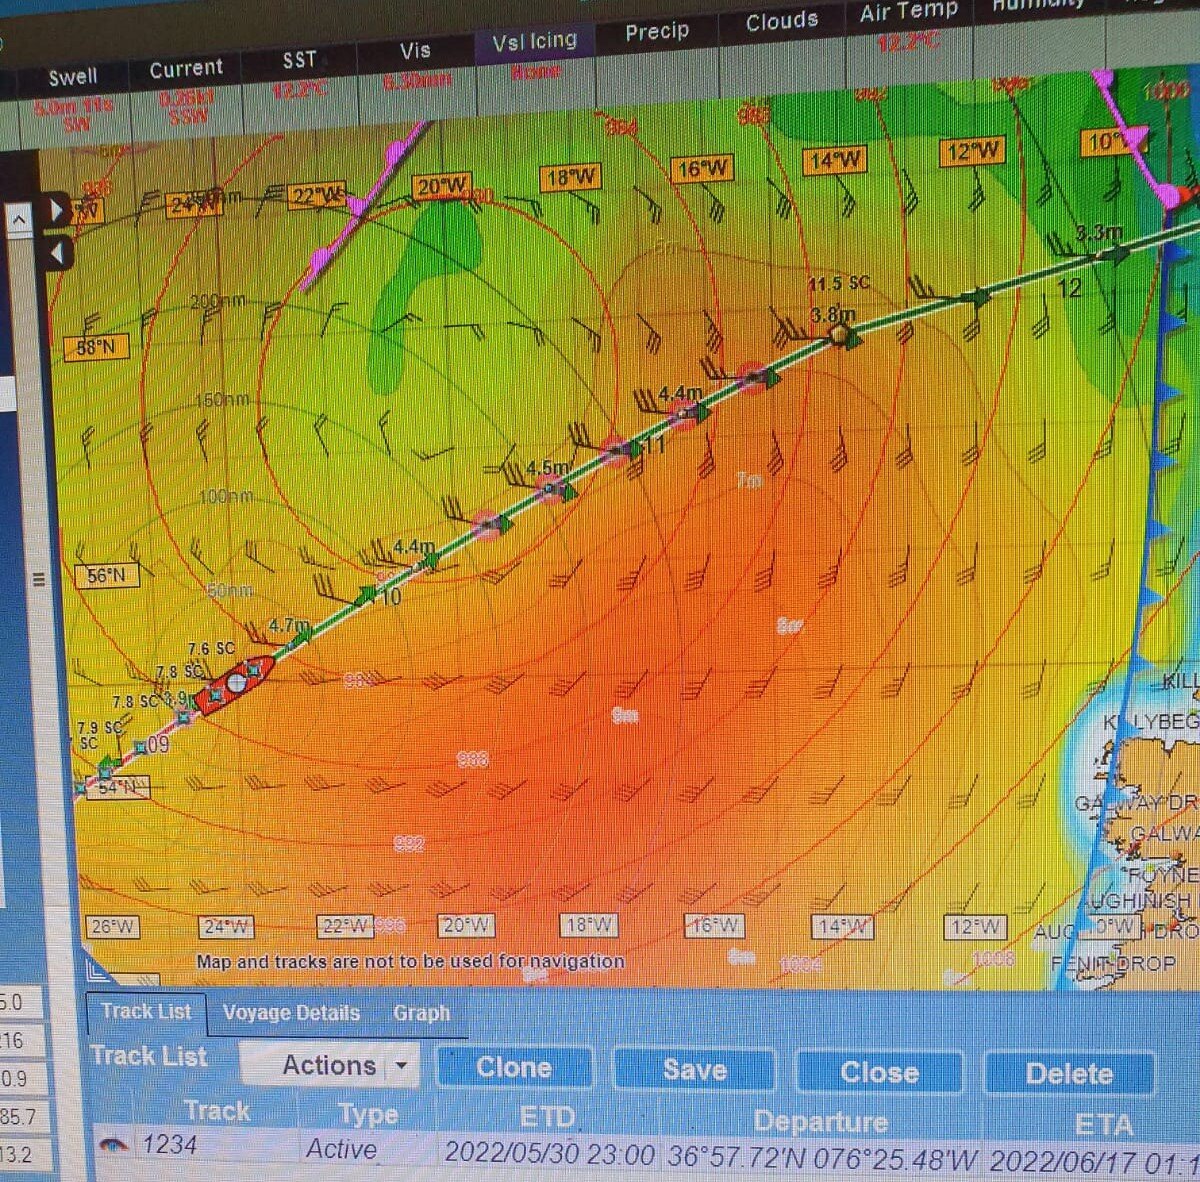Toggle the eye visibility icon for track 1234
This screenshot has width=1200, height=1182.
click(113, 1145)
